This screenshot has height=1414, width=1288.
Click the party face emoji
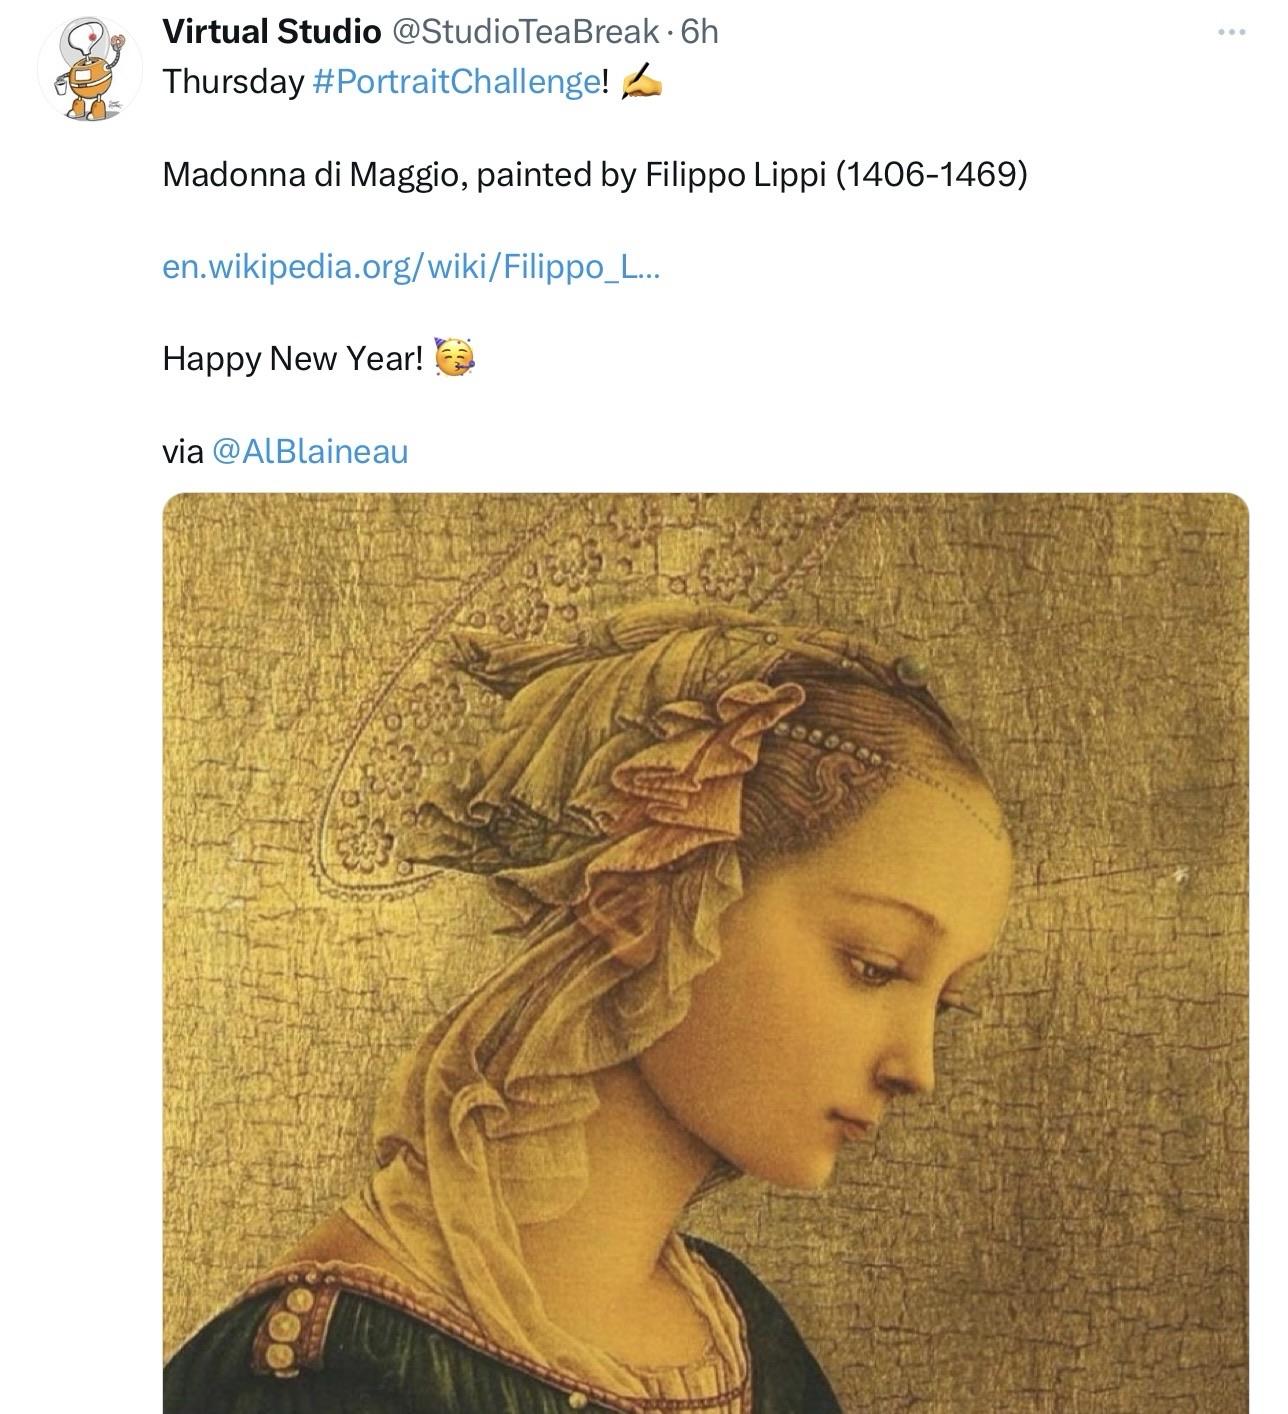[x=454, y=358]
